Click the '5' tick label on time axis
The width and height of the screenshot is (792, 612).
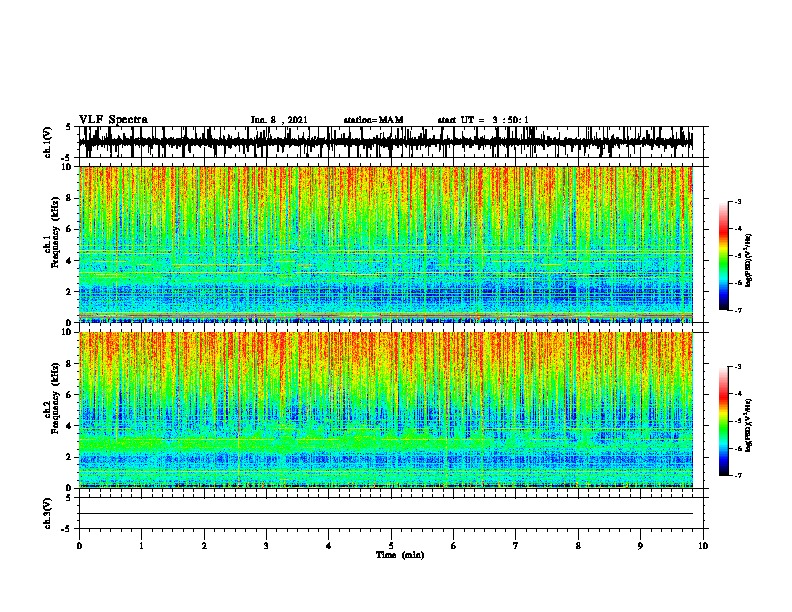[x=391, y=546]
